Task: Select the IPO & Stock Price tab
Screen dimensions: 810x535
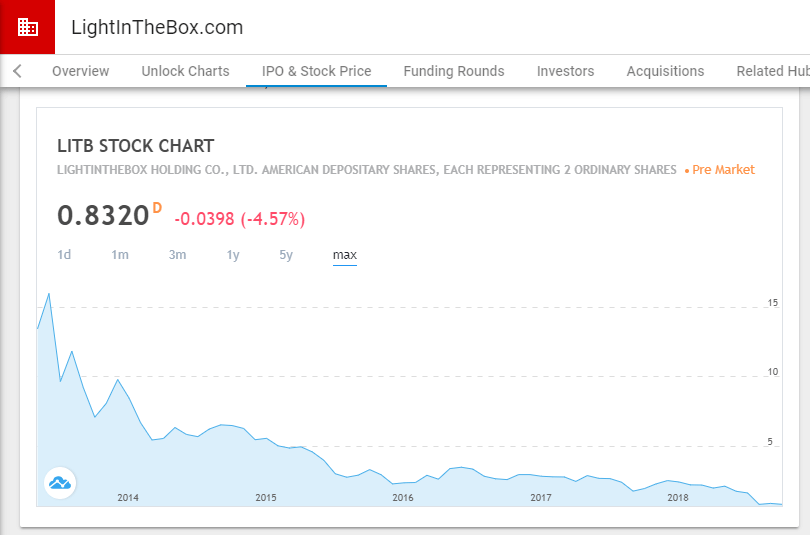Action: click(x=316, y=71)
